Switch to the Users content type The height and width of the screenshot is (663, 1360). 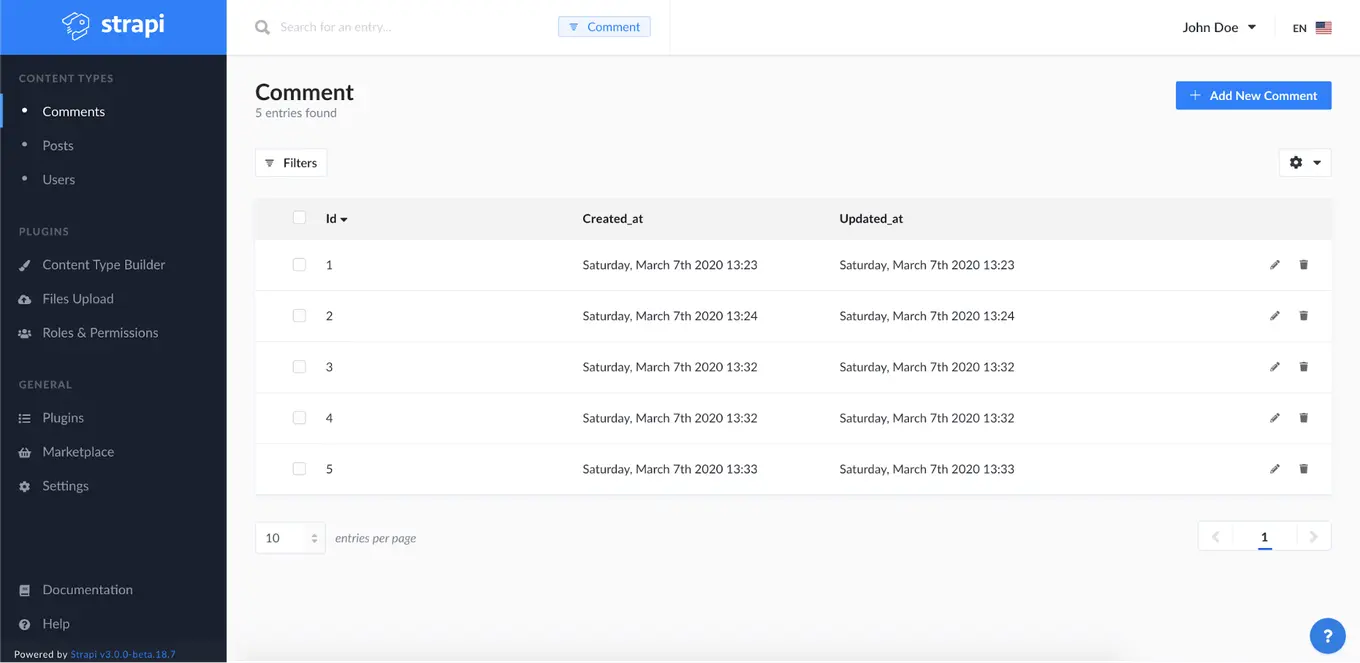(x=58, y=179)
